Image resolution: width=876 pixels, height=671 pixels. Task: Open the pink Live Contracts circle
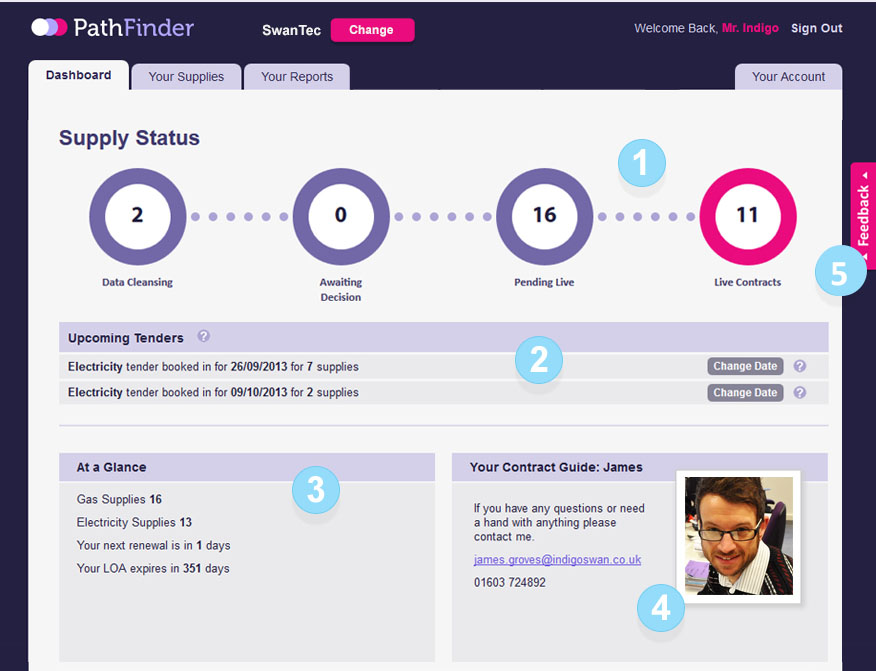pos(747,216)
